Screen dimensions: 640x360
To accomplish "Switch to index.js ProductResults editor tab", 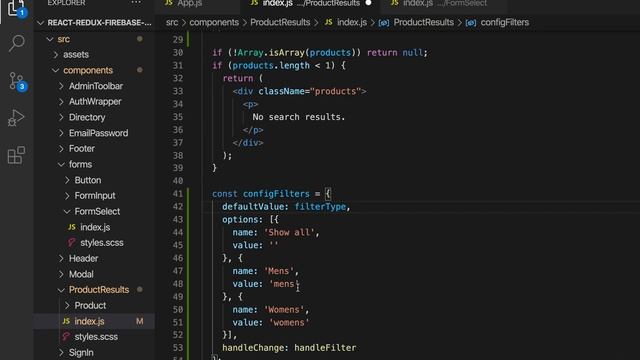I will [x=310, y=4].
